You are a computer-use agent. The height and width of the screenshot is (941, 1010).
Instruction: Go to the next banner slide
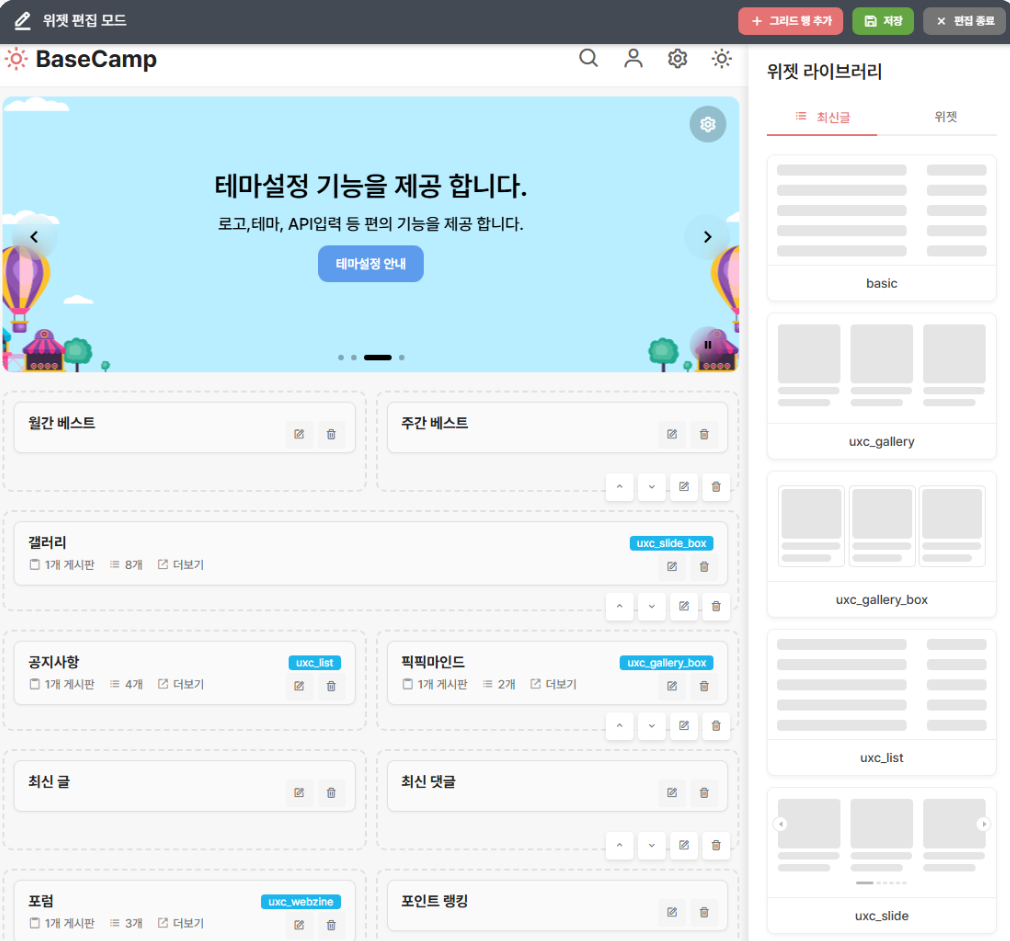tap(707, 237)
